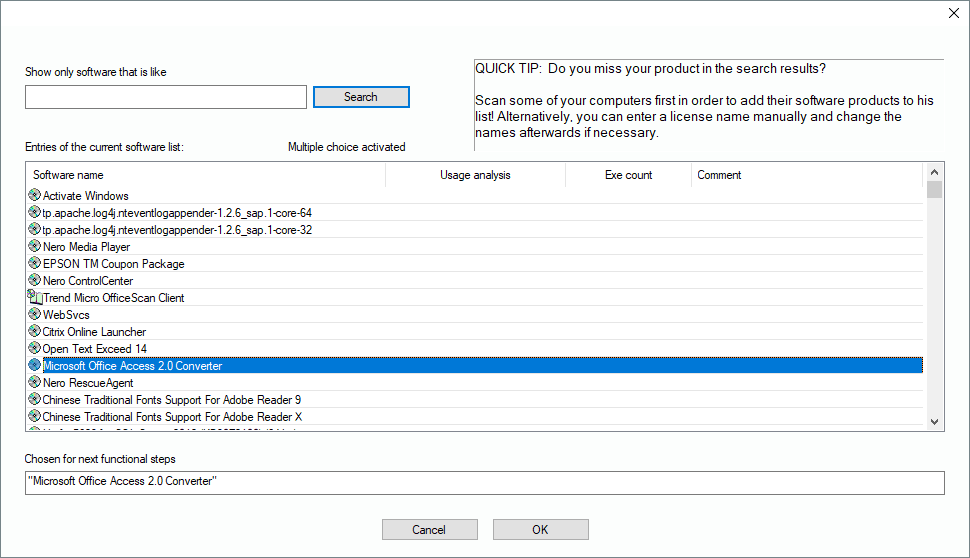Click the Nero RescueAgent entry icon

[35, 383]
